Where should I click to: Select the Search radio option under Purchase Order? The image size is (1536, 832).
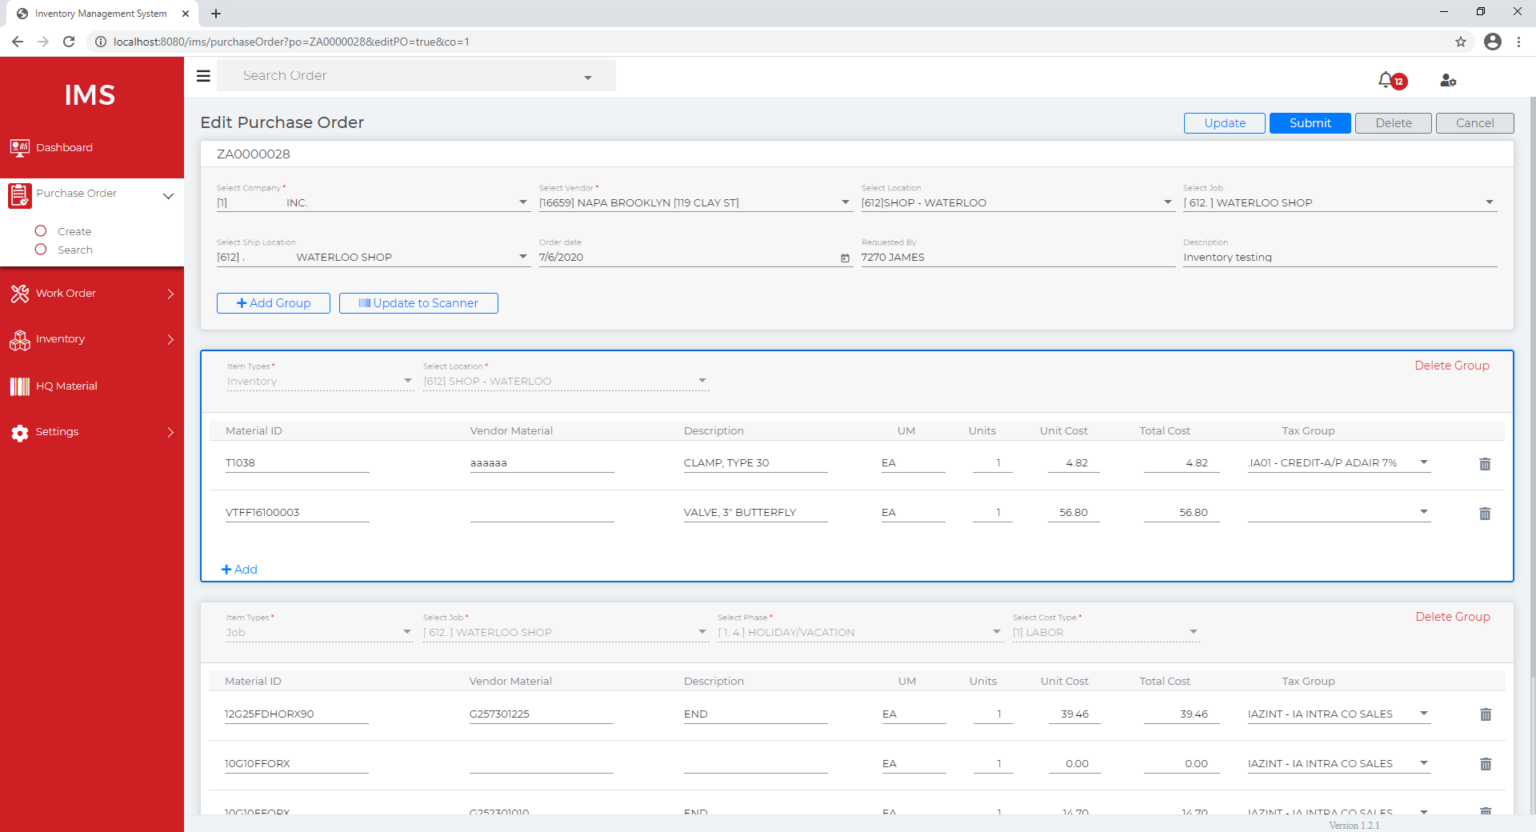(x=41, y=249)
